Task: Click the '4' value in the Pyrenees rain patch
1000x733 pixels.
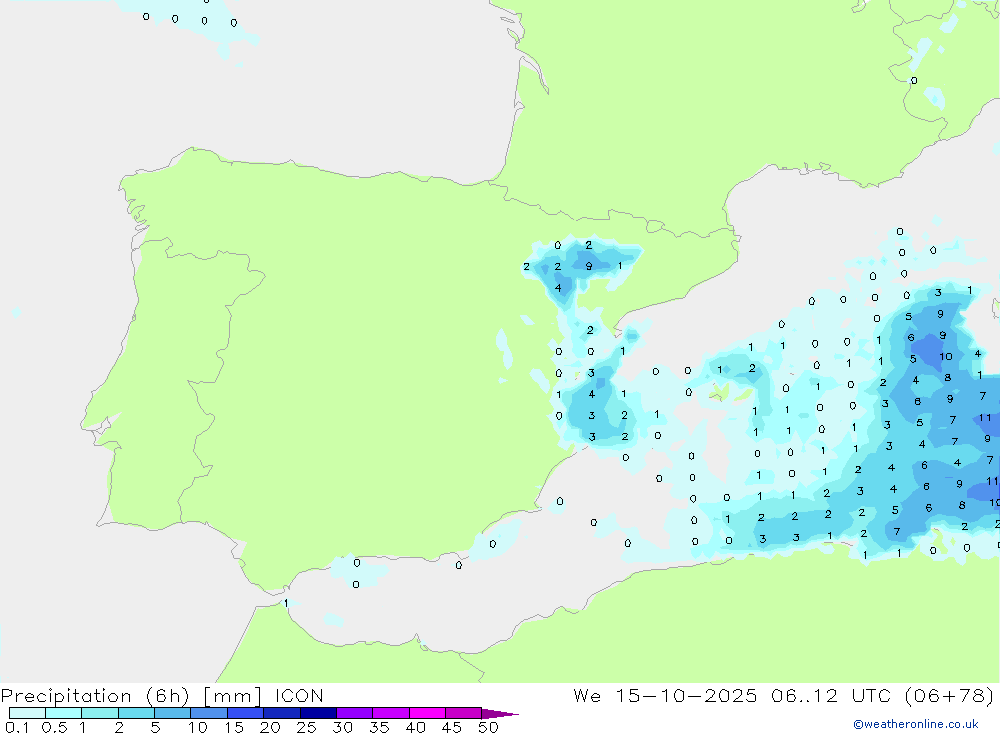Action: [x=558, y=288]
